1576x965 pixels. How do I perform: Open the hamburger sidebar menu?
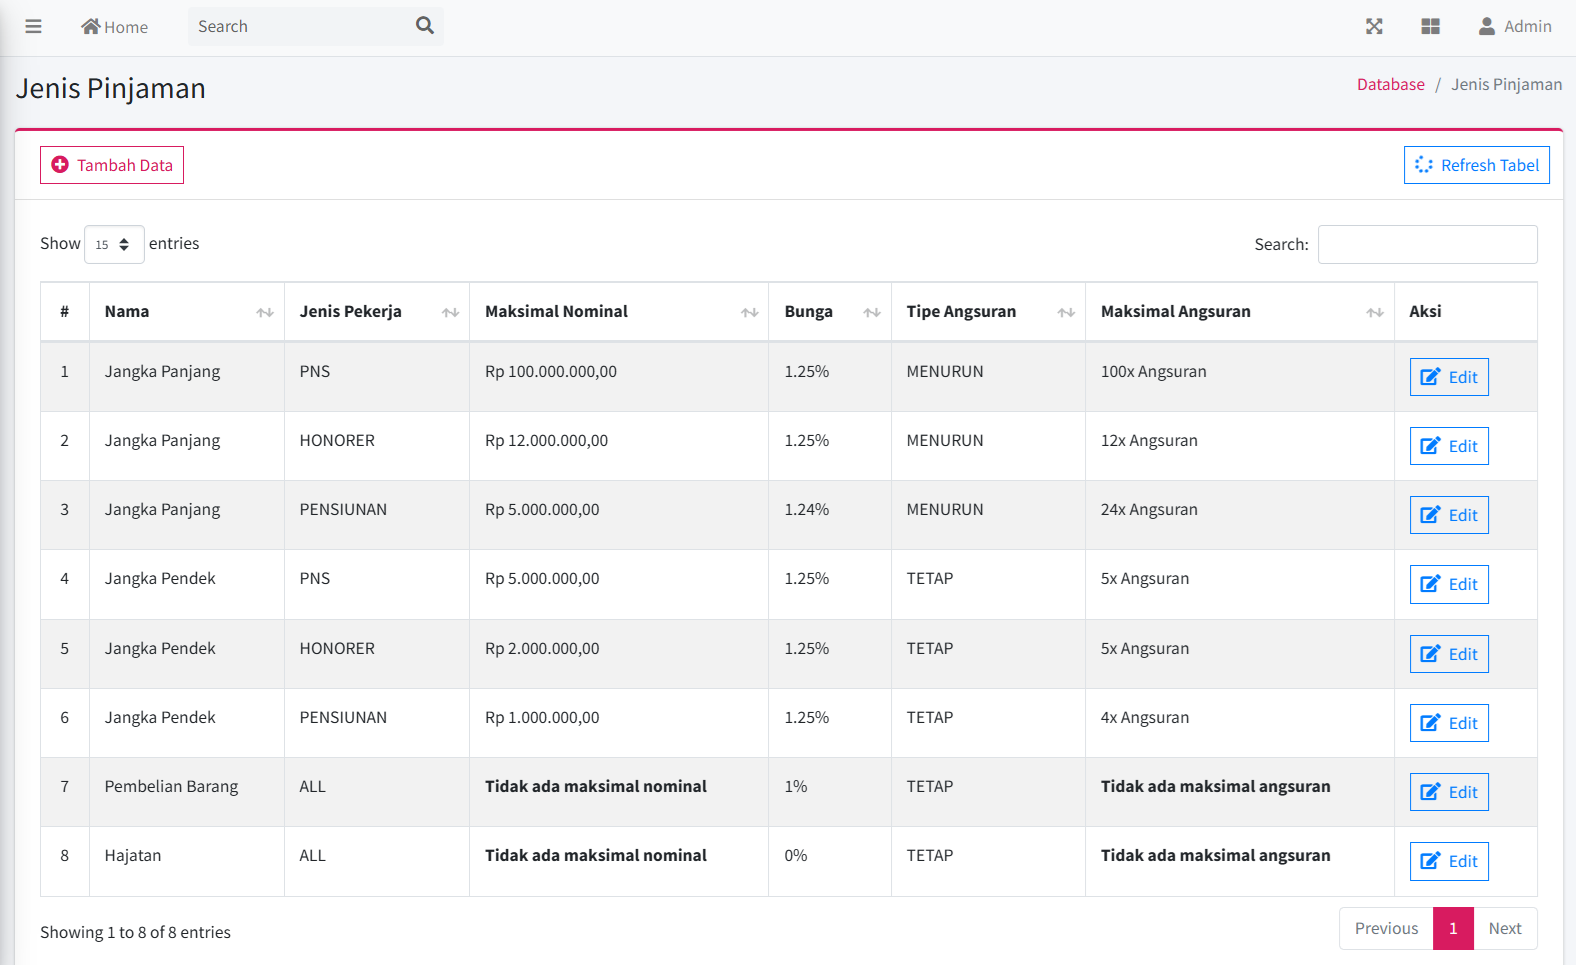(33, 27)
